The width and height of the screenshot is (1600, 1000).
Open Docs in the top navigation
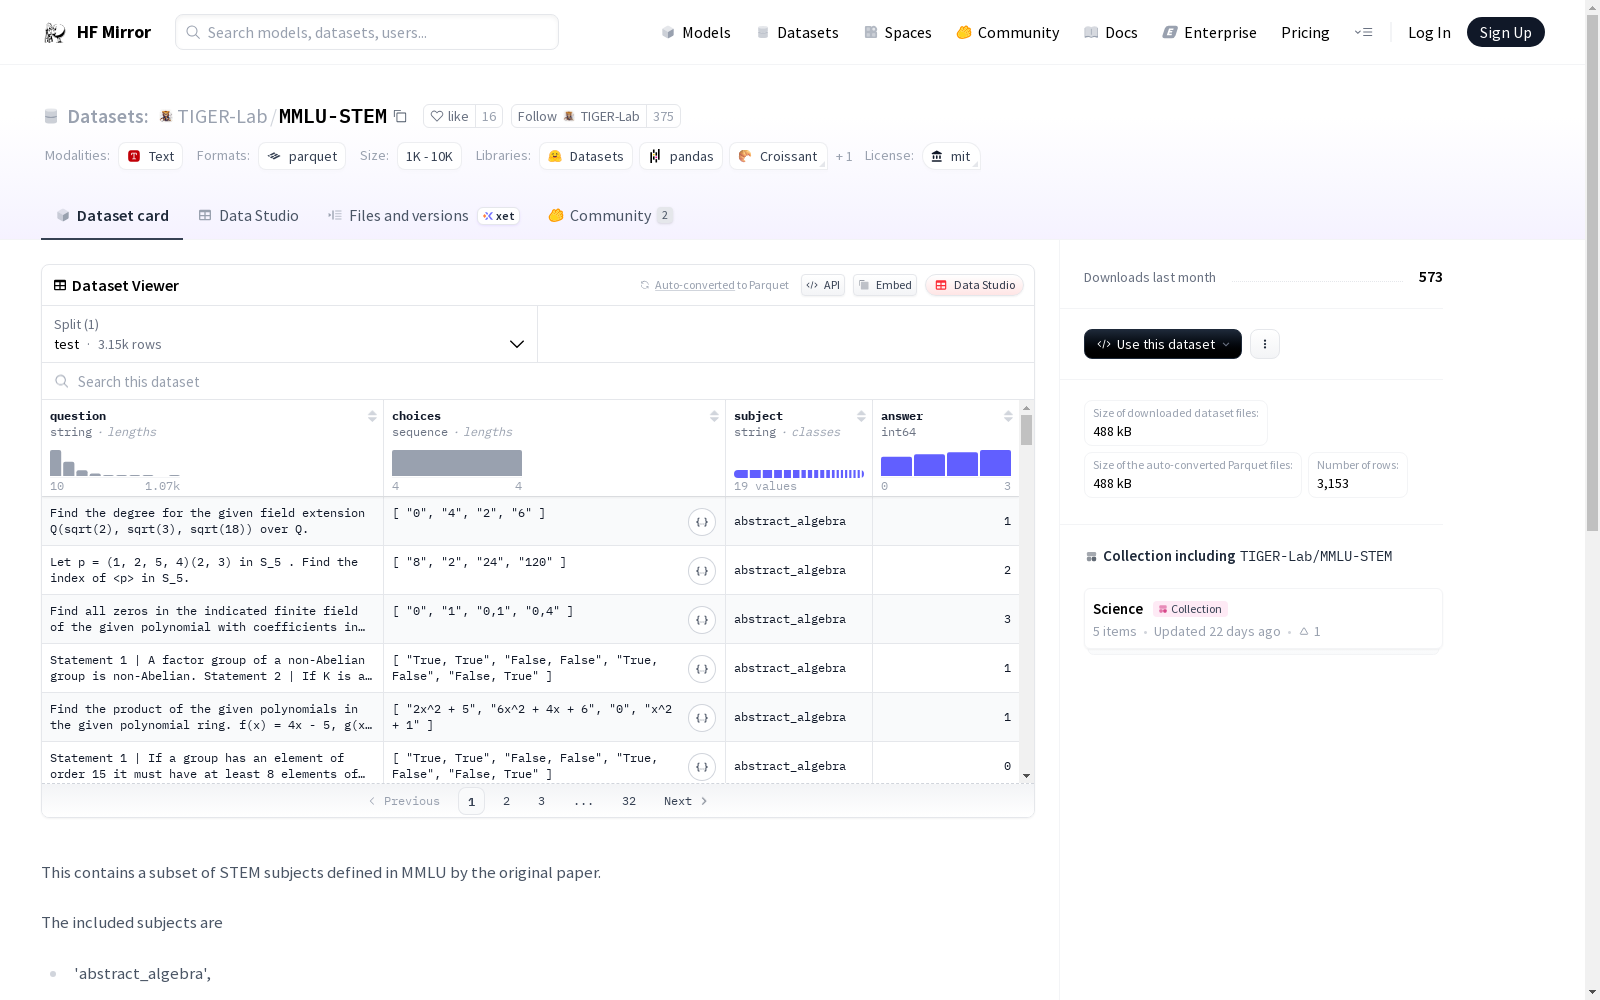click(x=1111, y=32)
